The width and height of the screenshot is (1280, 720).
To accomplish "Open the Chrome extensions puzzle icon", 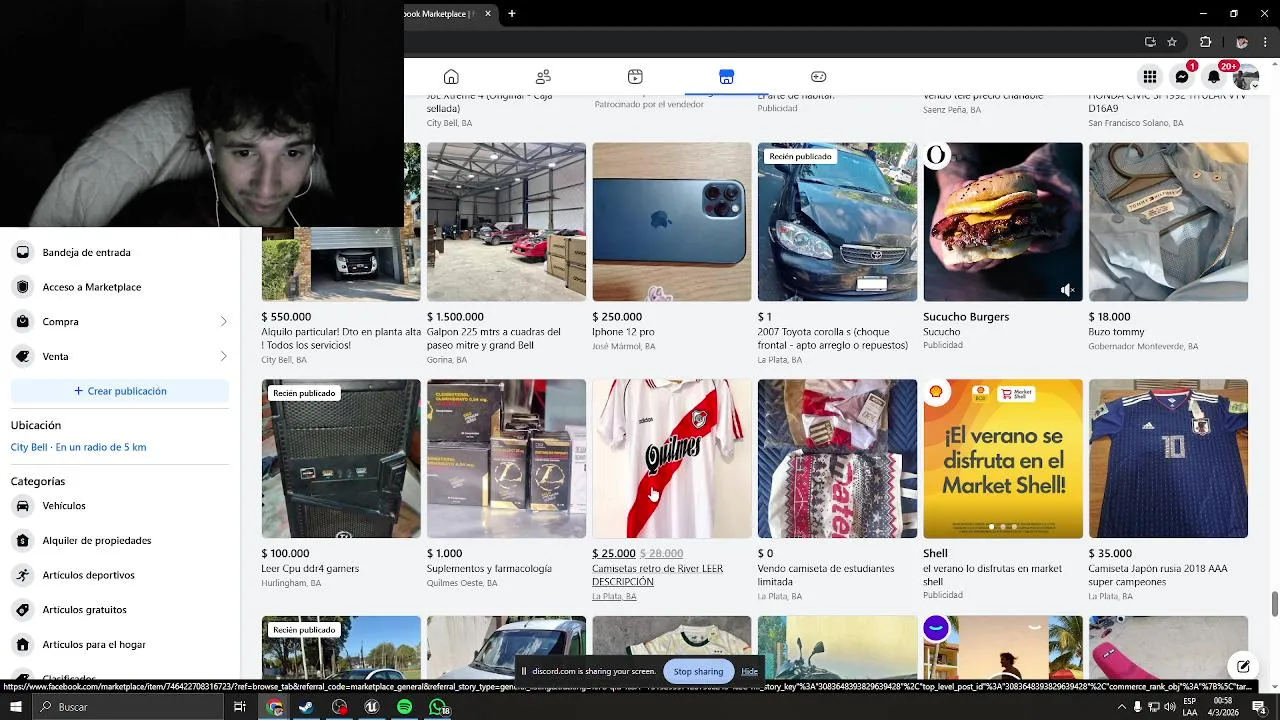I will point(1205,42).
